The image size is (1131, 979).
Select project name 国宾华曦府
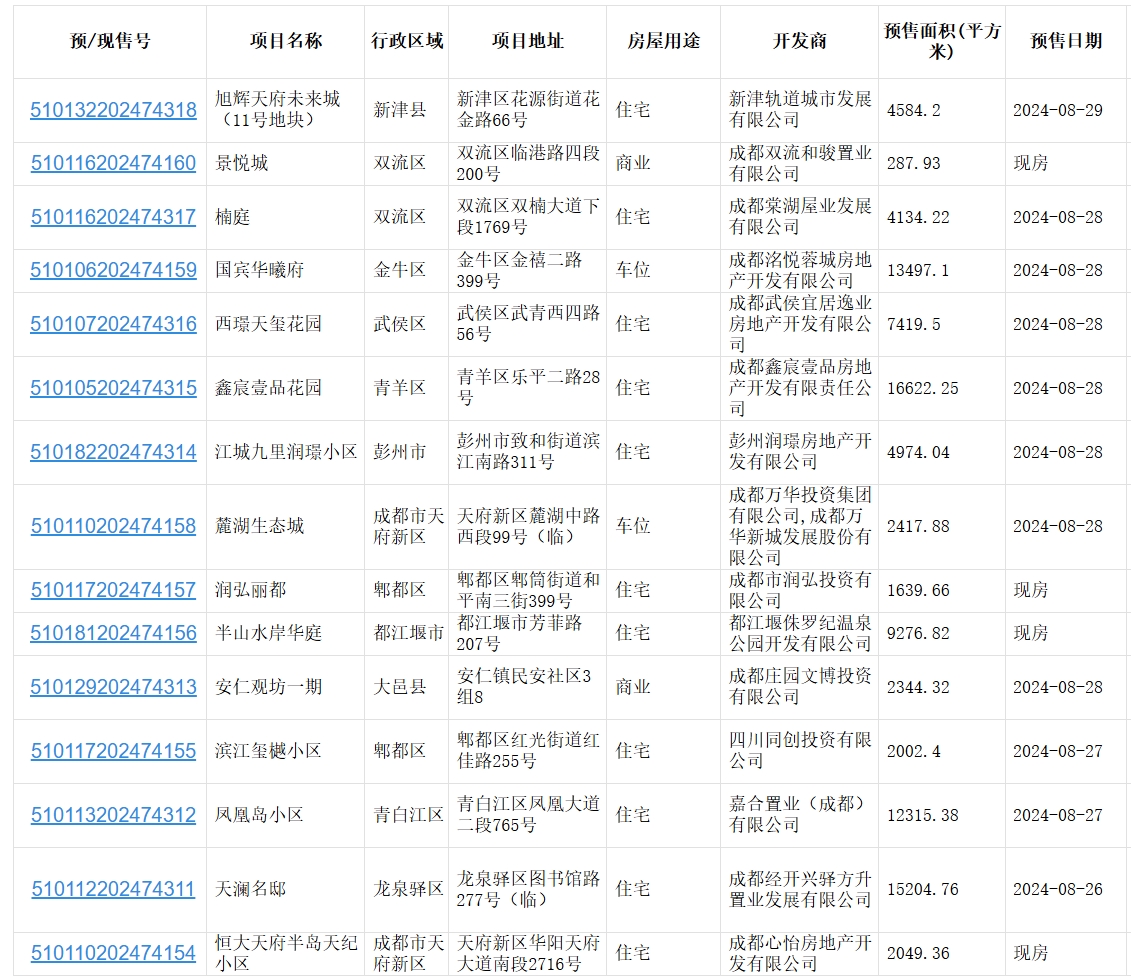[260, 271]
